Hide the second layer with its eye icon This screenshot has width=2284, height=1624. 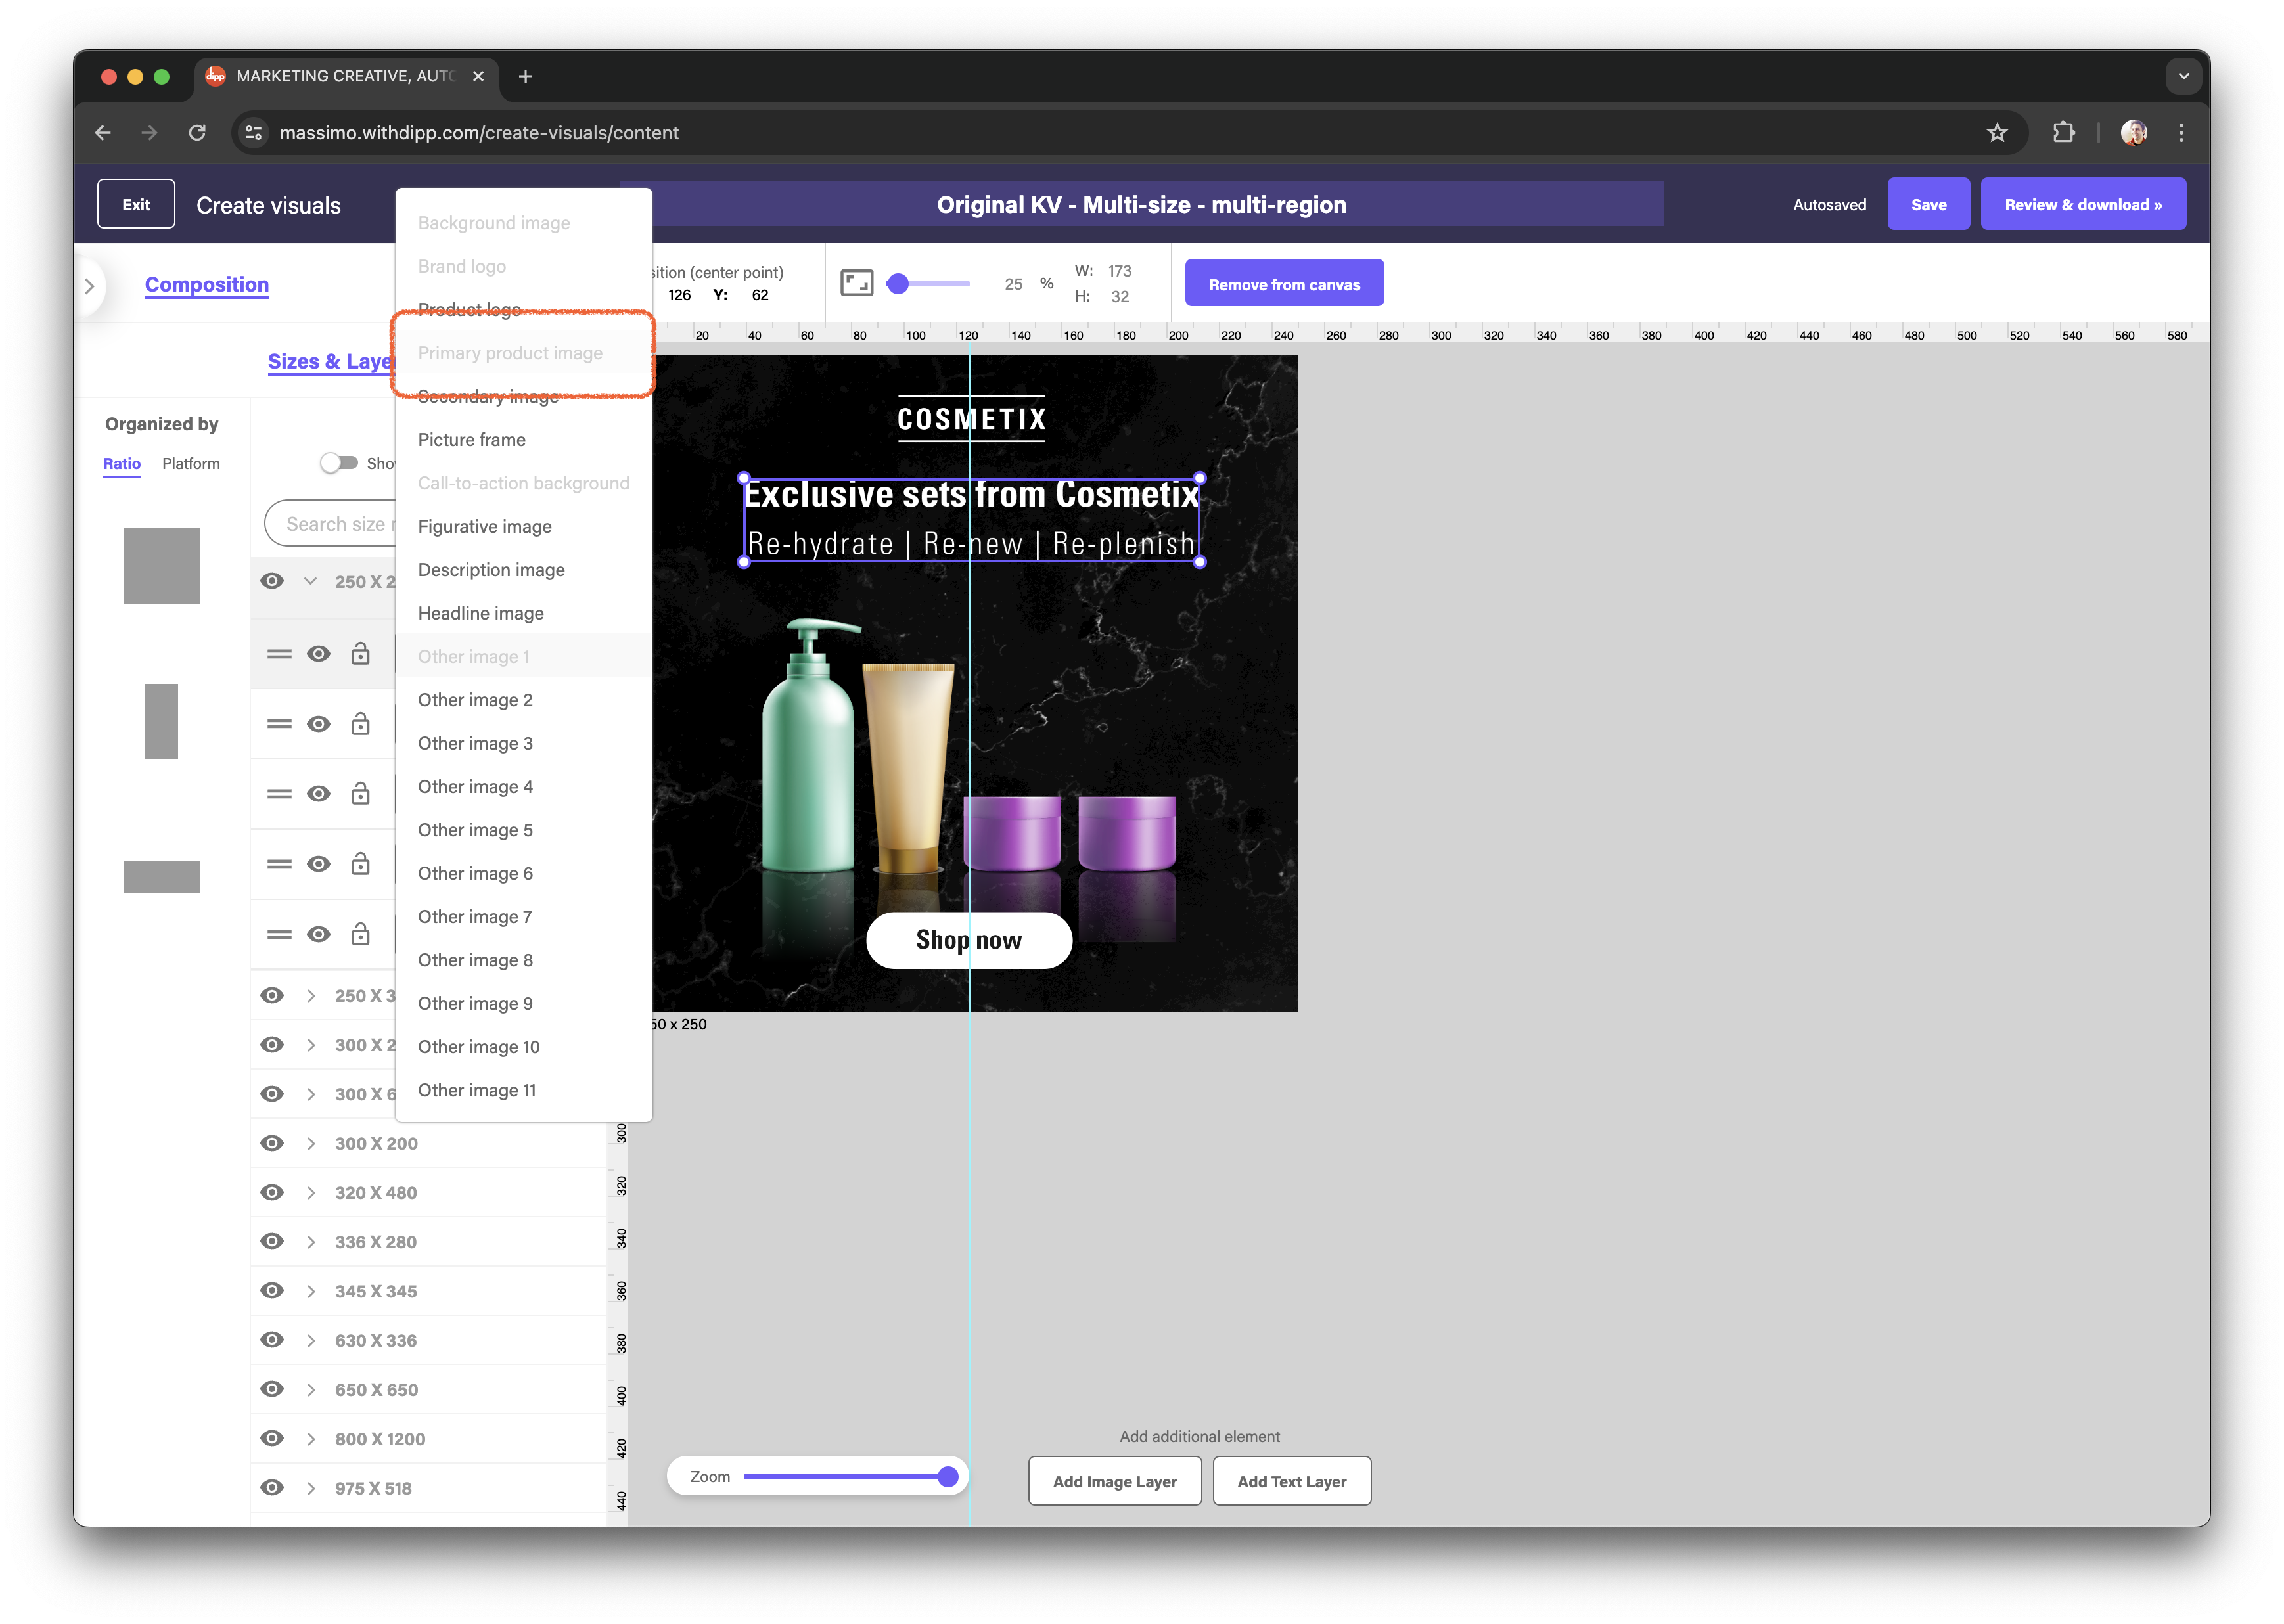coord(319,724)
